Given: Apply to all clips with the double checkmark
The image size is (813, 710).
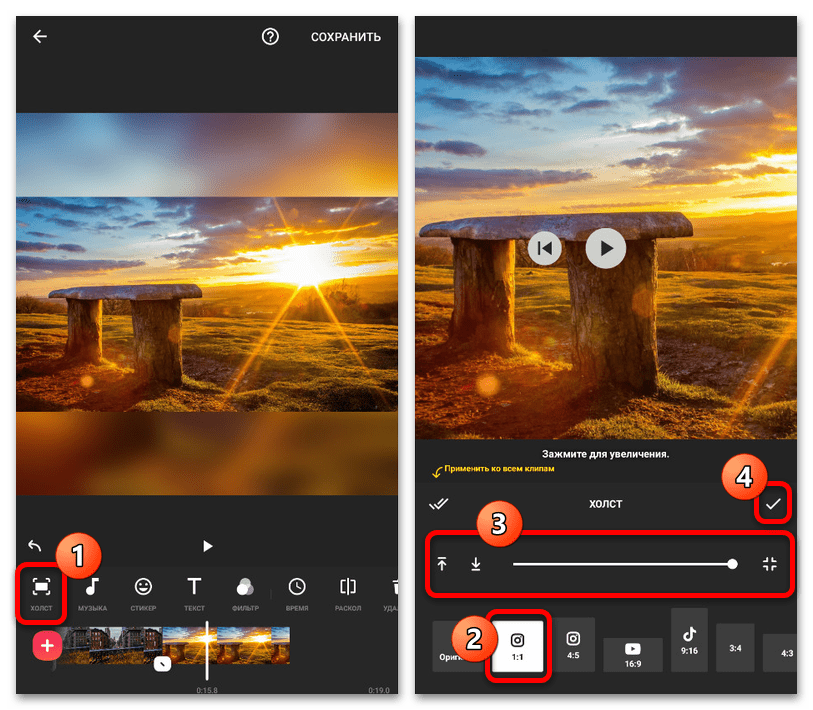Looking at the screenshot, I should (x=438, y=504).
